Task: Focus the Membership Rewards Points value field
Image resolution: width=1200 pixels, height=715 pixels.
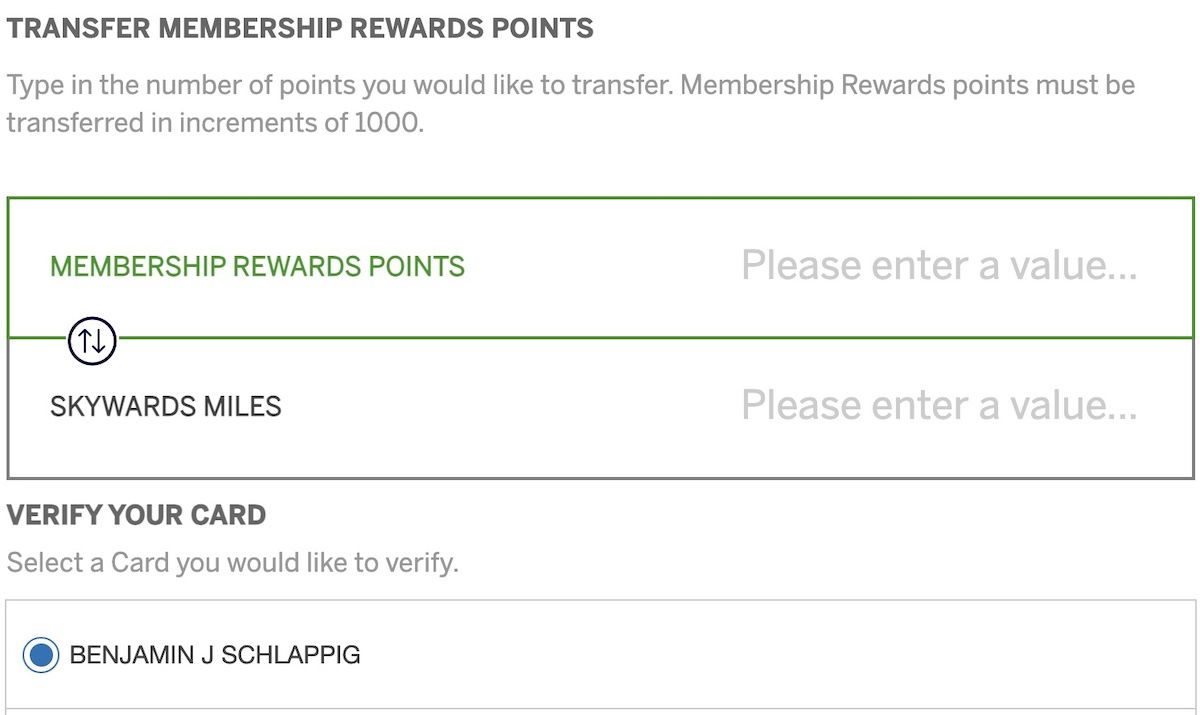Action: pyautogui.click(x=938, y=266)
